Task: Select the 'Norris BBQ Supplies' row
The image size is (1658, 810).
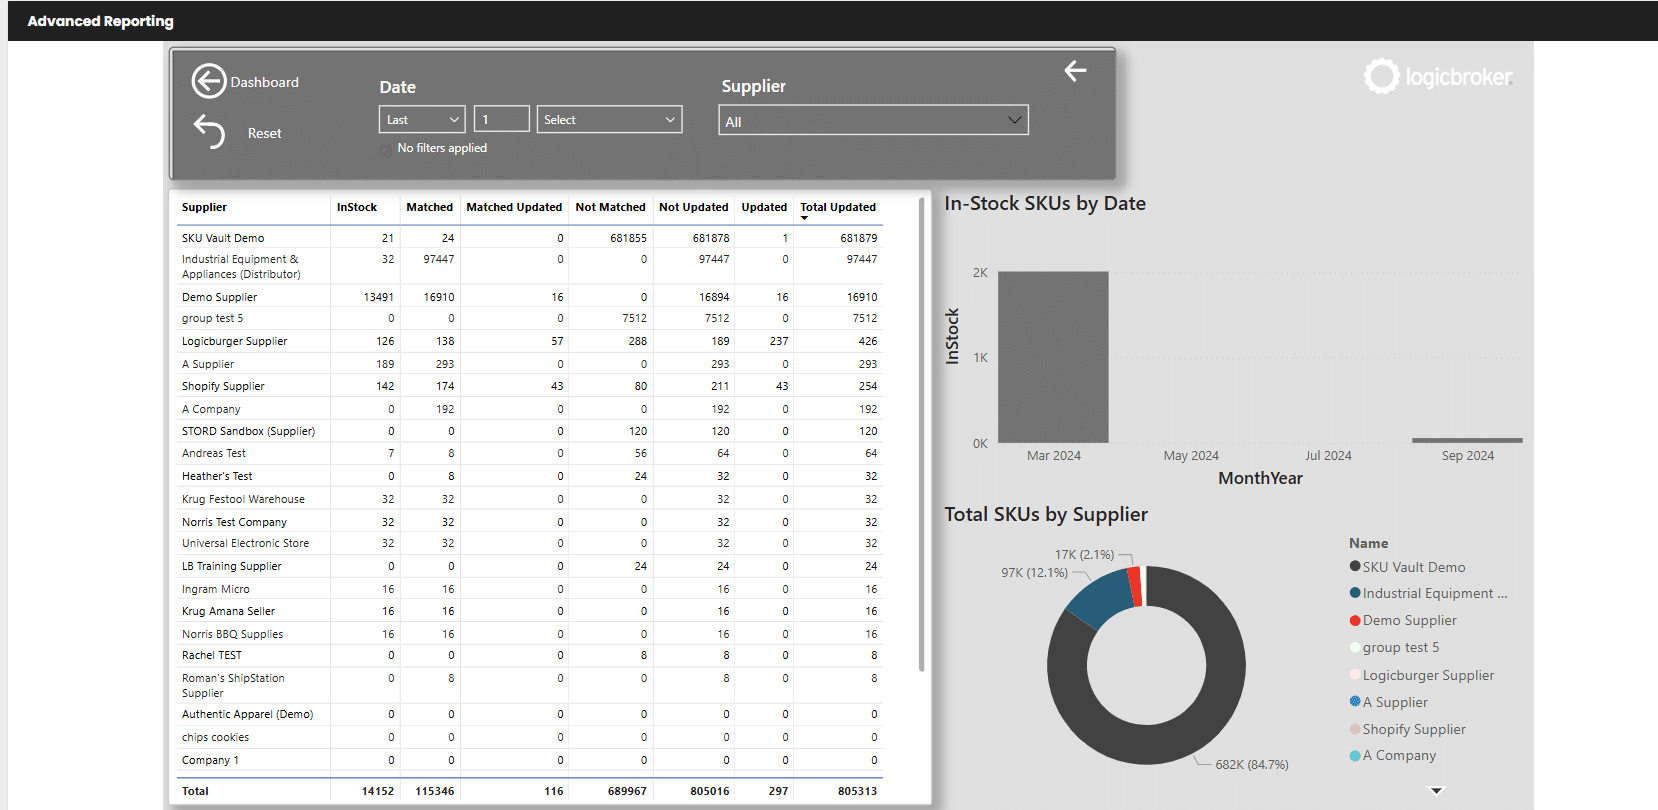Action: tap(530, 634)
